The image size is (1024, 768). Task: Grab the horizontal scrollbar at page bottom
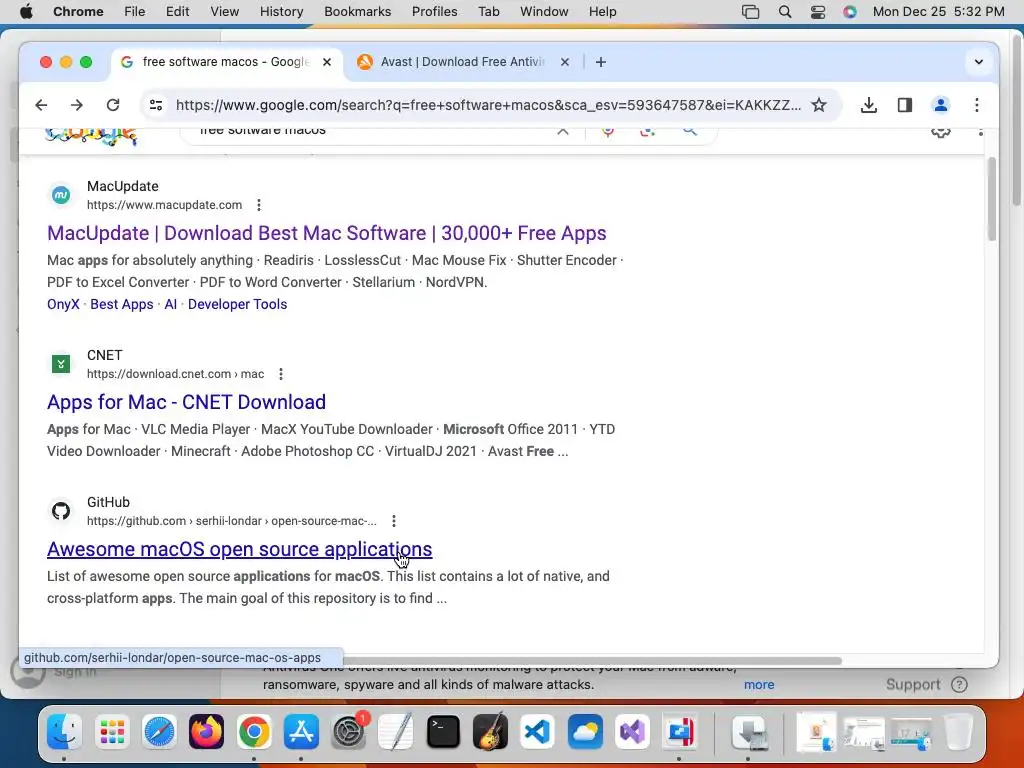(x=591, y=660)
